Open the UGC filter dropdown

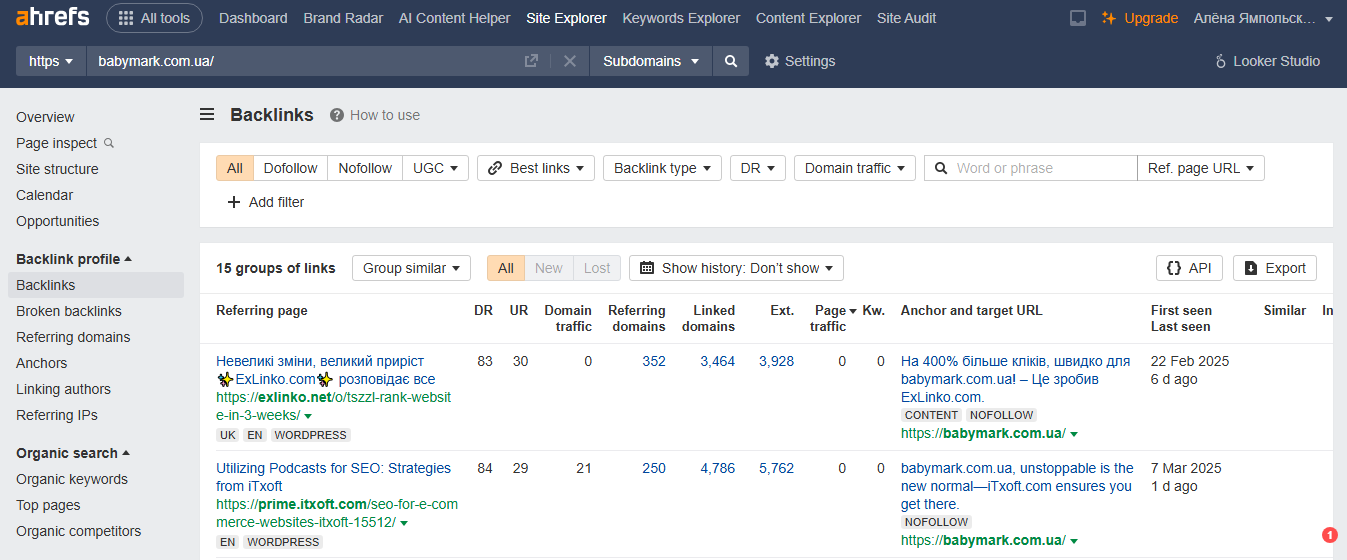point(436,168)
